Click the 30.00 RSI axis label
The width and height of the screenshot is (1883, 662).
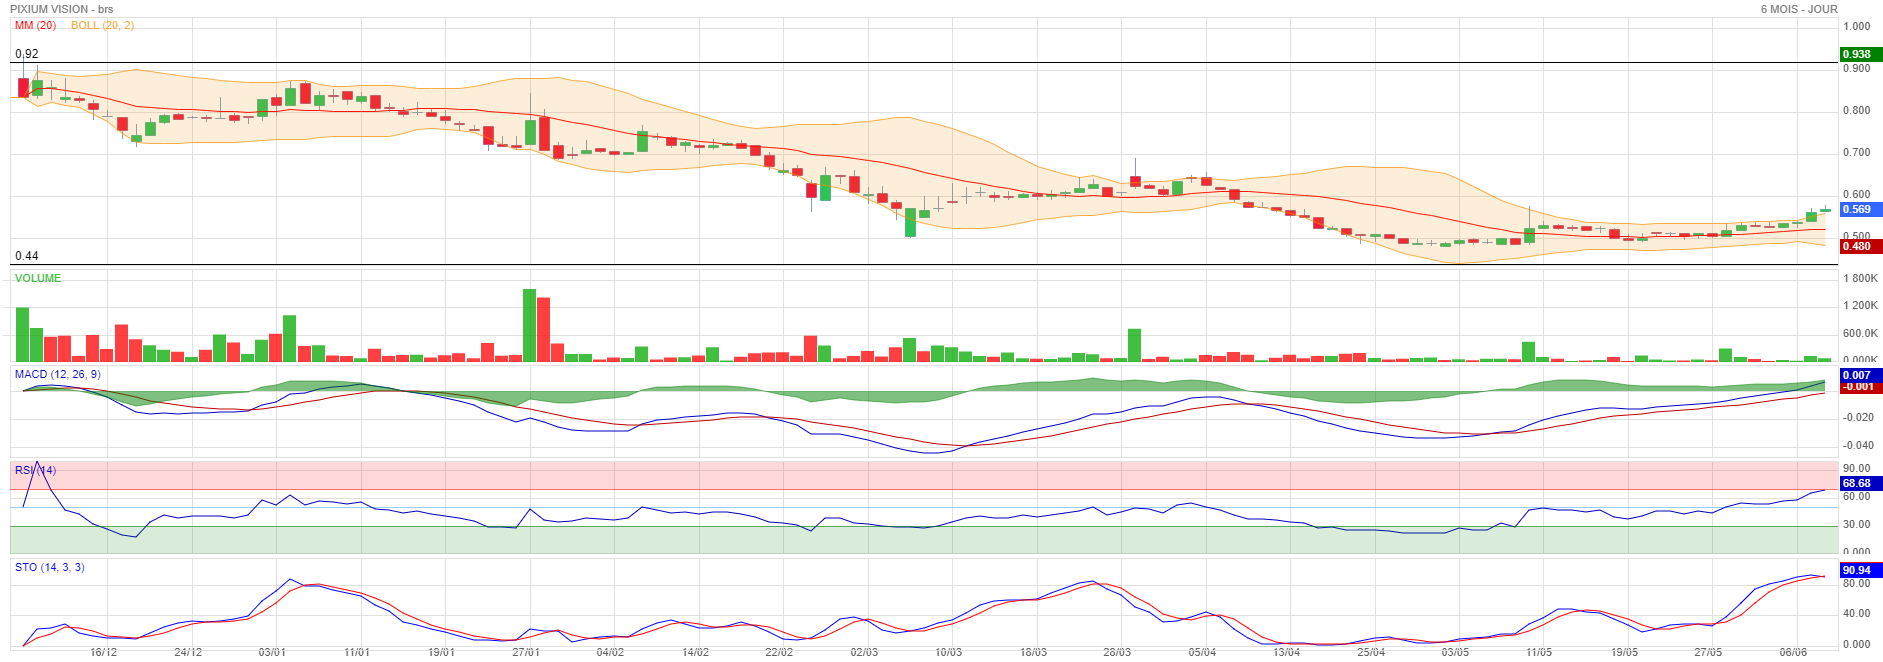(1857, 524)
